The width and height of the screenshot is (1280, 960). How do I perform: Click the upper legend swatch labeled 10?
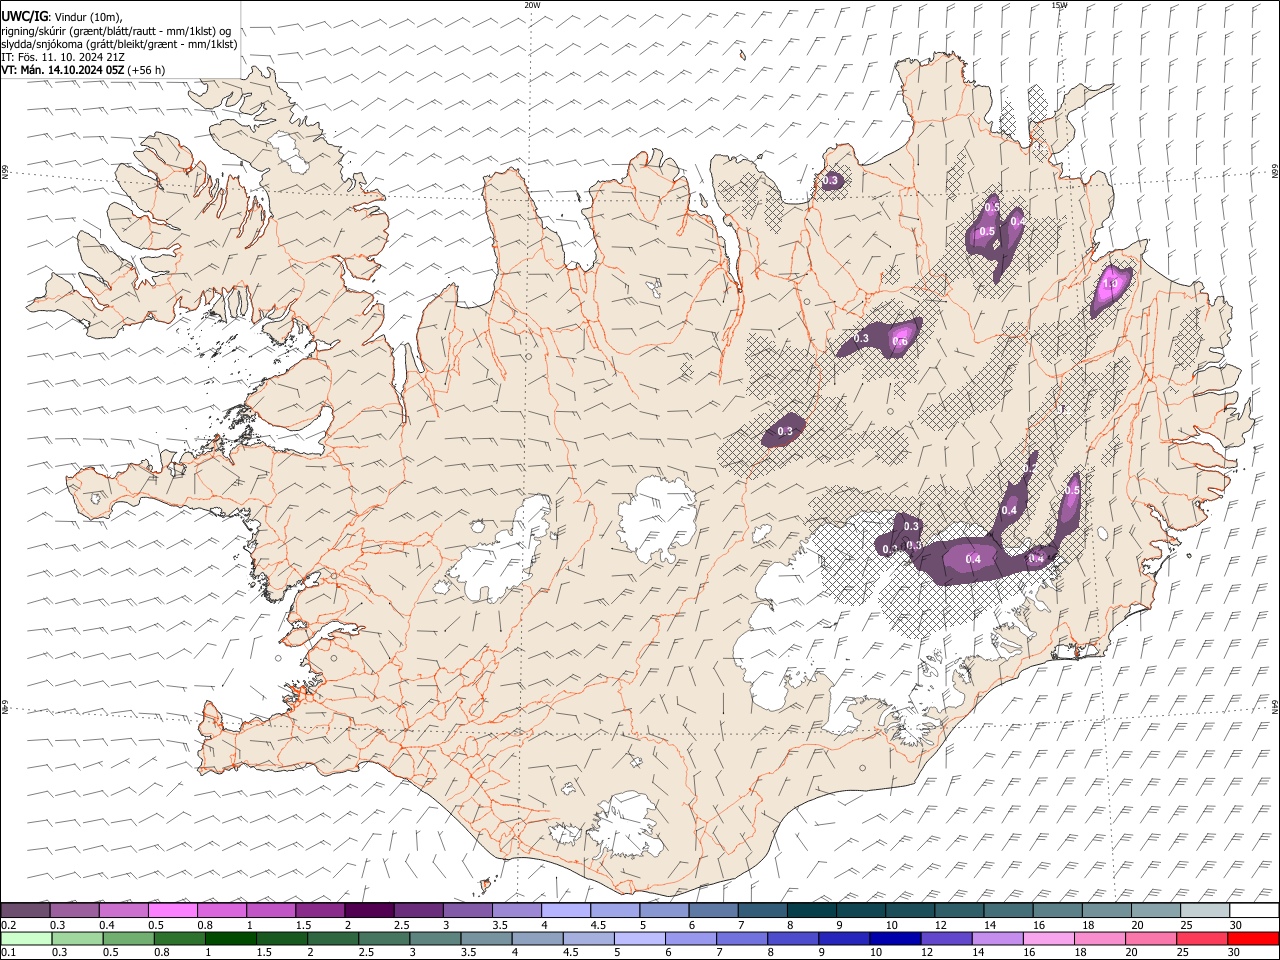(x=909, y=910)
